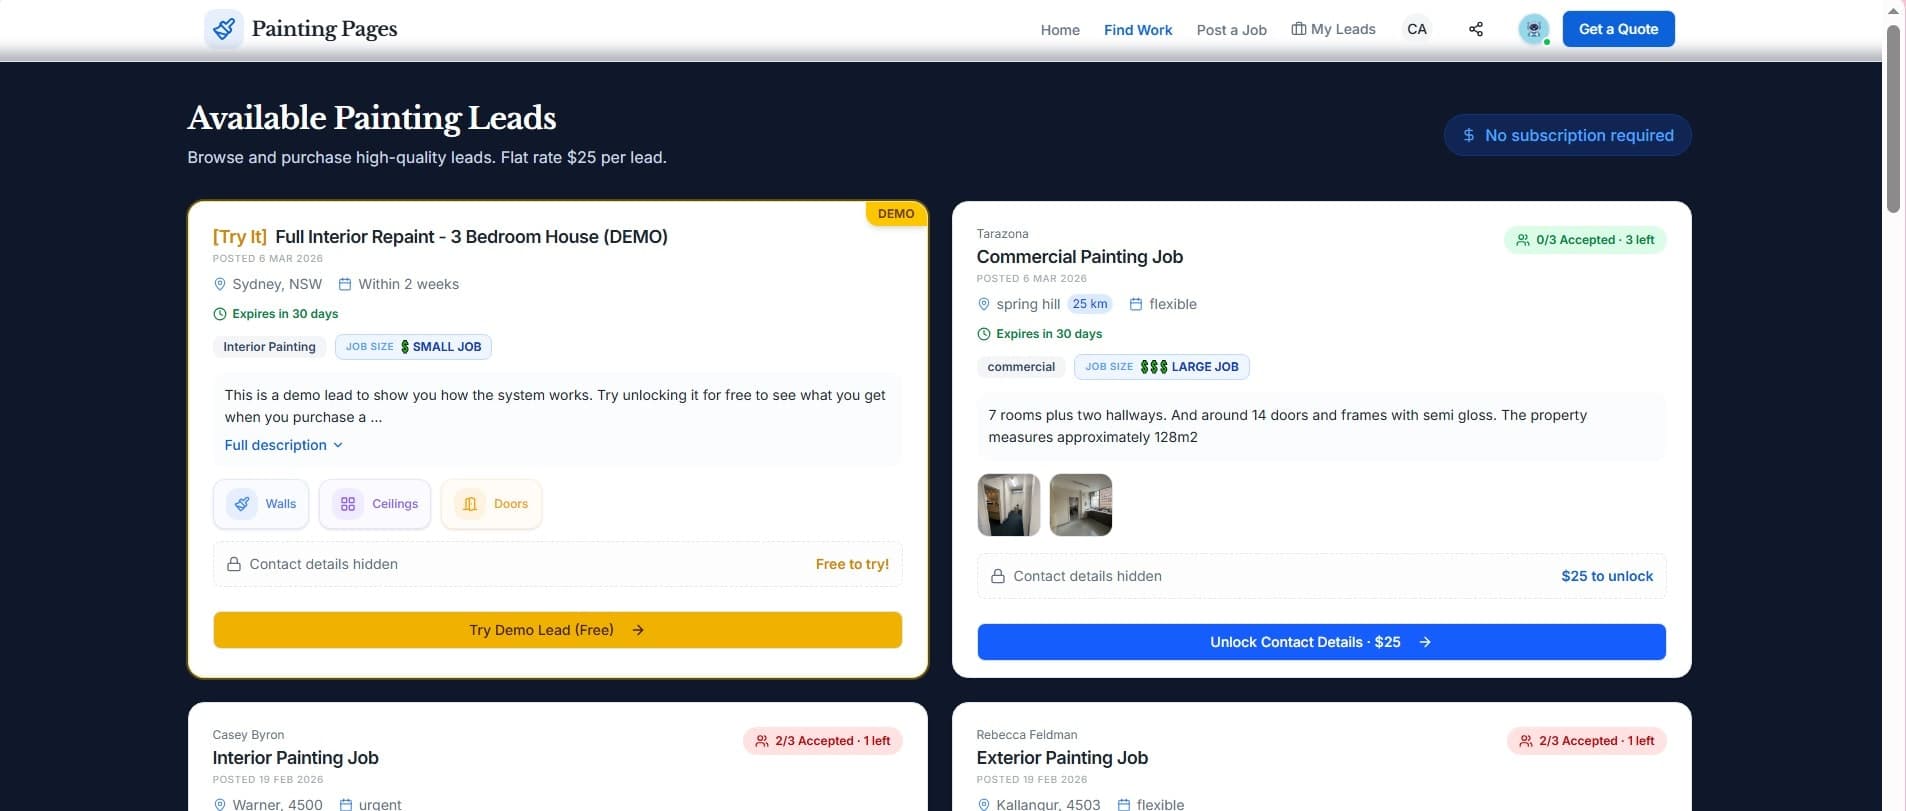Go to Post a Job page

click(1231, 30)
